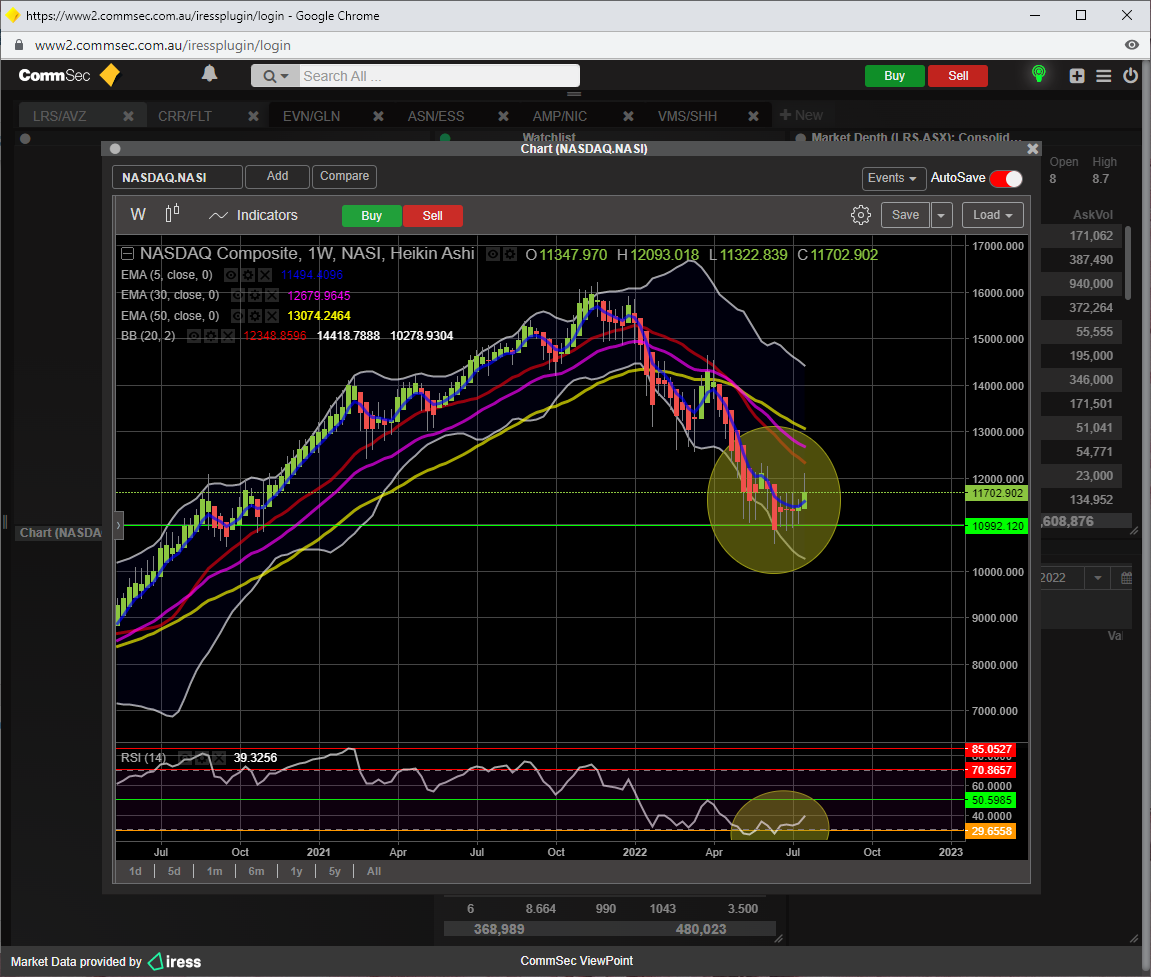This screenshot has height=977, width=1151.
Task: Remove the RSI (14) indicator
Action: point(217,757)
